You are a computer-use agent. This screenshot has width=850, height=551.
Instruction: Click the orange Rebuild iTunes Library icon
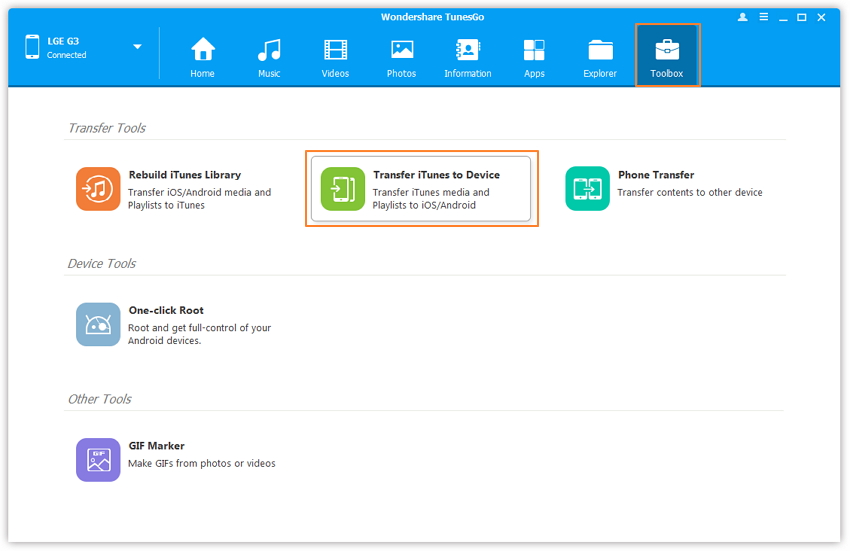[98, 189]
